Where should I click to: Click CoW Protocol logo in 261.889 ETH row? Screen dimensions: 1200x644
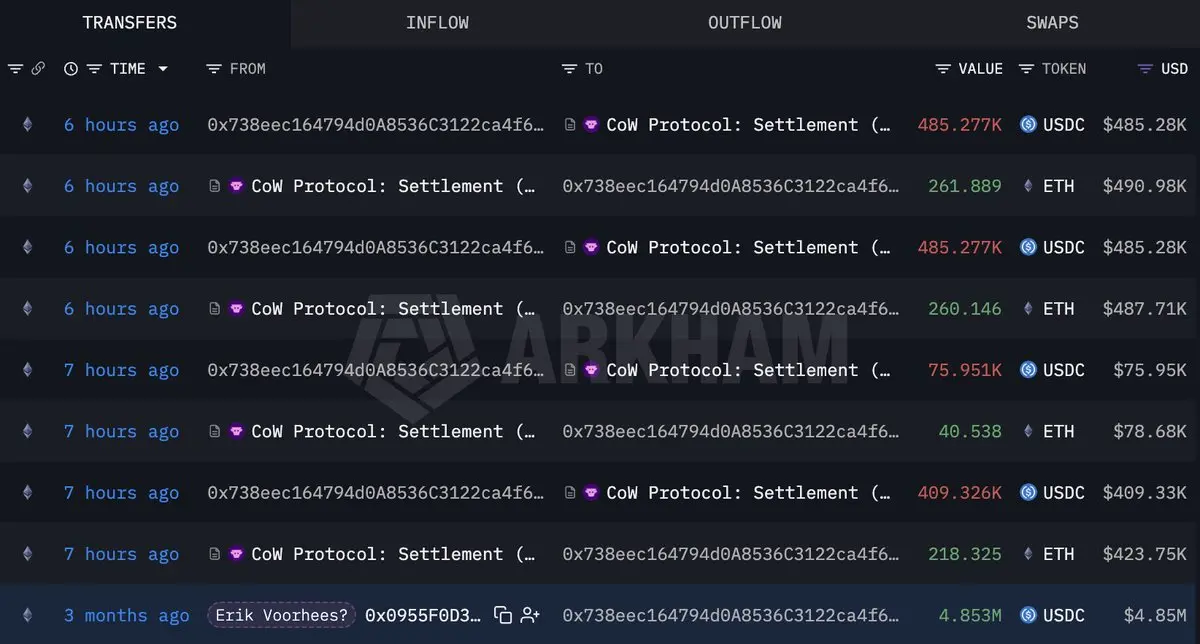click(x=236, y=186)
